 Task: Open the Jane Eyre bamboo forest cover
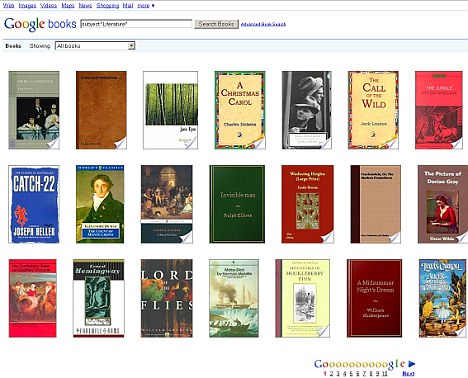click(x=170, y=110)
